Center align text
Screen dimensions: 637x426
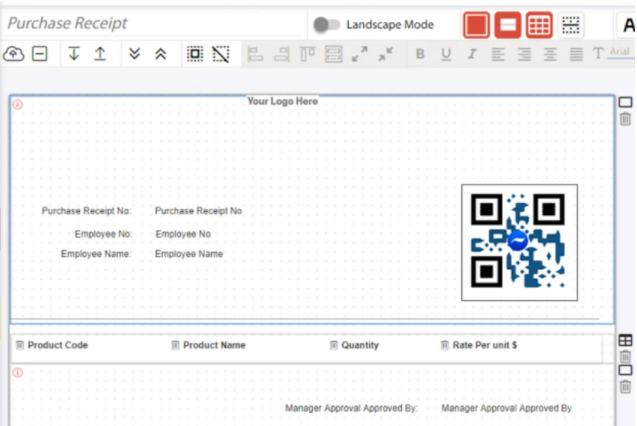[x=550, y=54]
